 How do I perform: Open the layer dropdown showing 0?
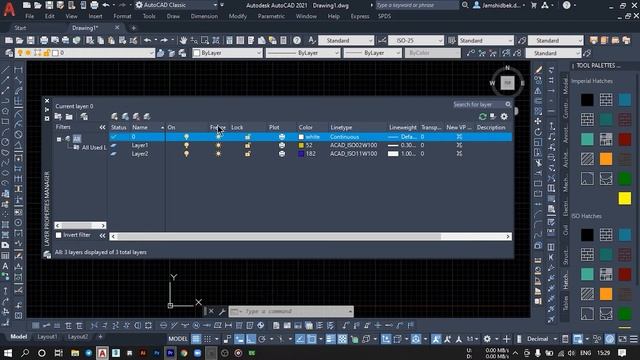[85, 53]
